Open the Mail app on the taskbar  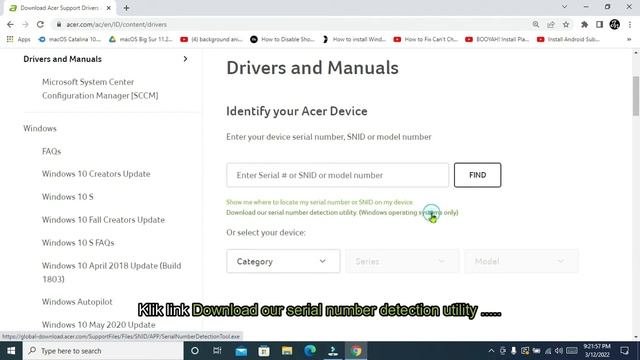pyautogui.click(x=241, y=351)
